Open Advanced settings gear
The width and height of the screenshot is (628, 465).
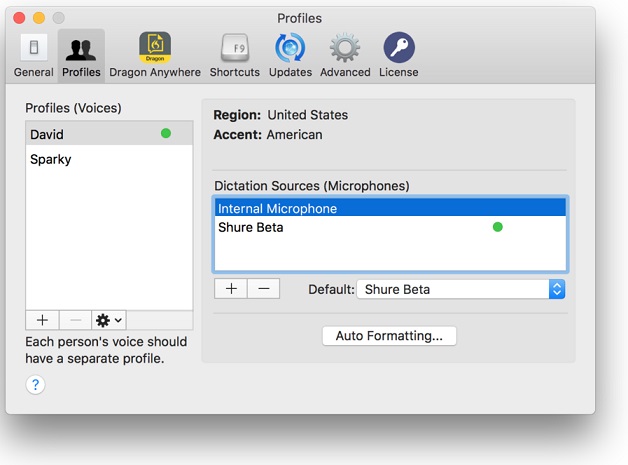click(x=345, y=56)
